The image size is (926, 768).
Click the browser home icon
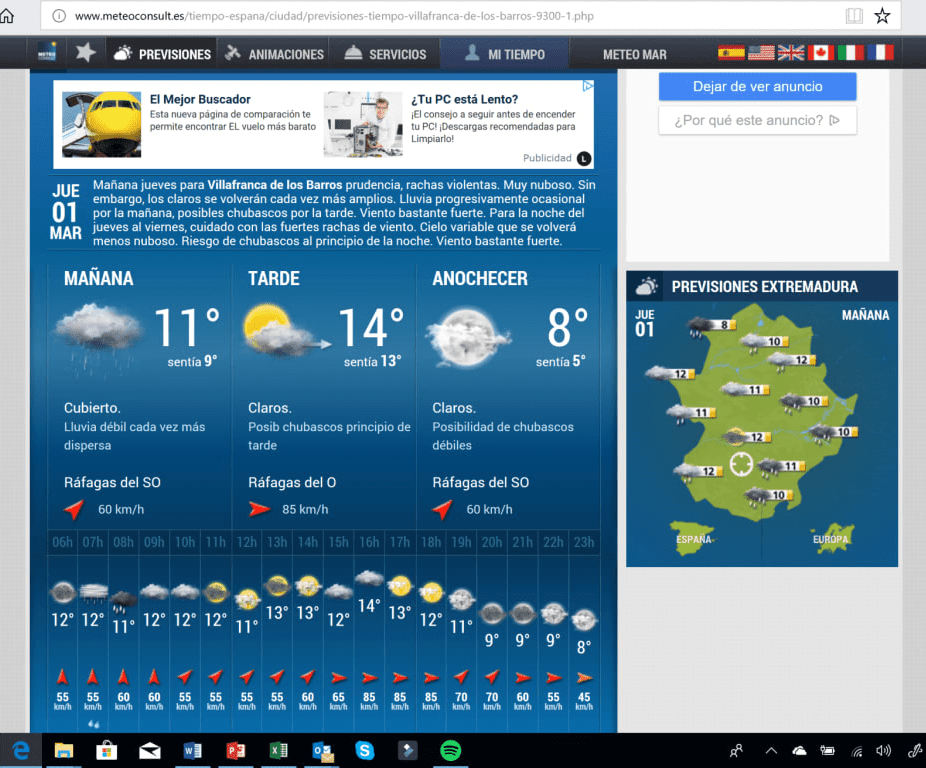coord(7,15)
